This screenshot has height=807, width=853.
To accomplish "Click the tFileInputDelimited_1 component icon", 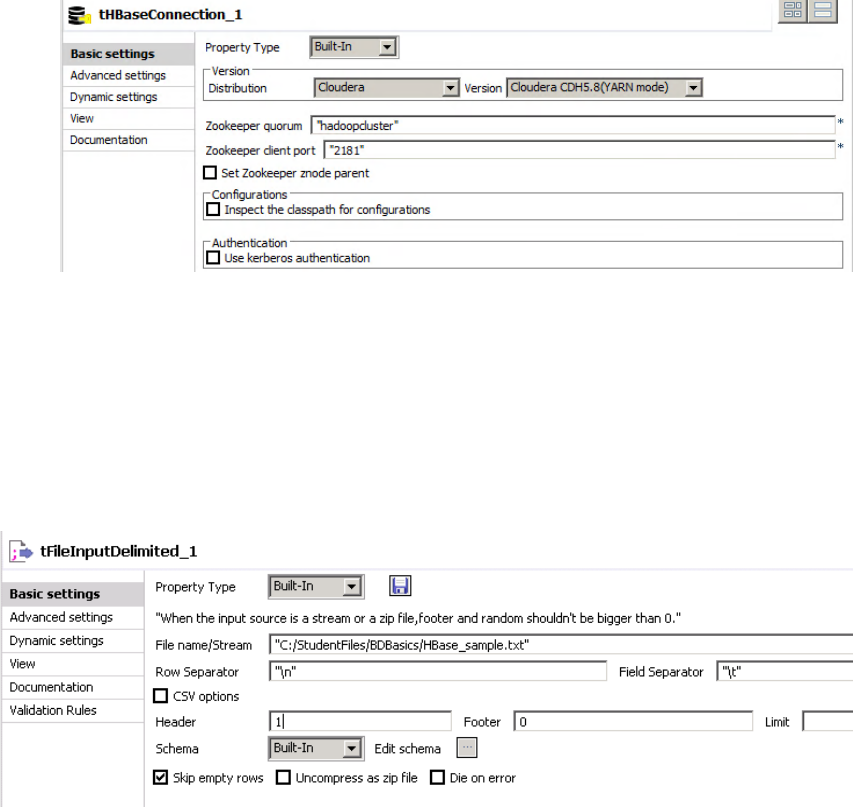I will (x=21, y=551).
